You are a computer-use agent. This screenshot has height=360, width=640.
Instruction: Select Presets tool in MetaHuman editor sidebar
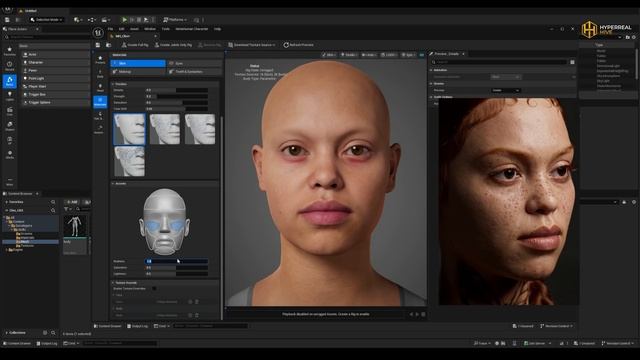click(x=100, y=60)
